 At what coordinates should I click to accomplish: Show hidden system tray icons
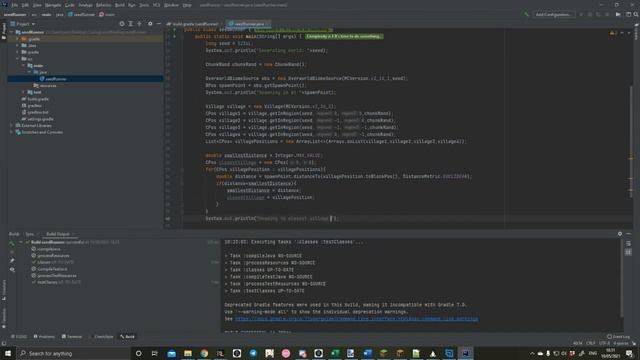tap(532, 353)
